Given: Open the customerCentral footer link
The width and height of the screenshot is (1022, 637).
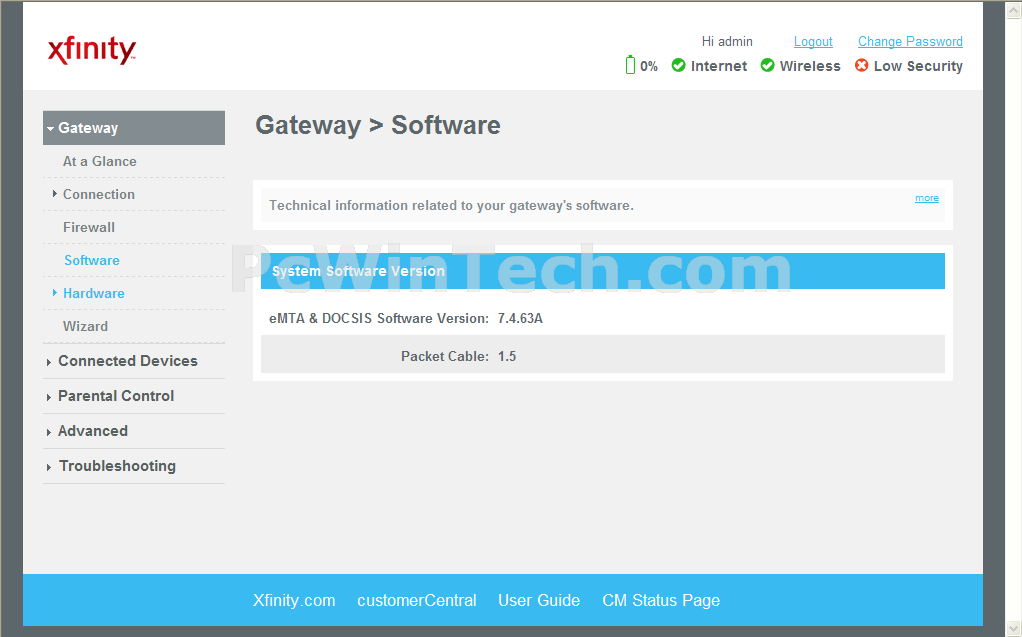Looking at the screenshot, I should [416, 600].
